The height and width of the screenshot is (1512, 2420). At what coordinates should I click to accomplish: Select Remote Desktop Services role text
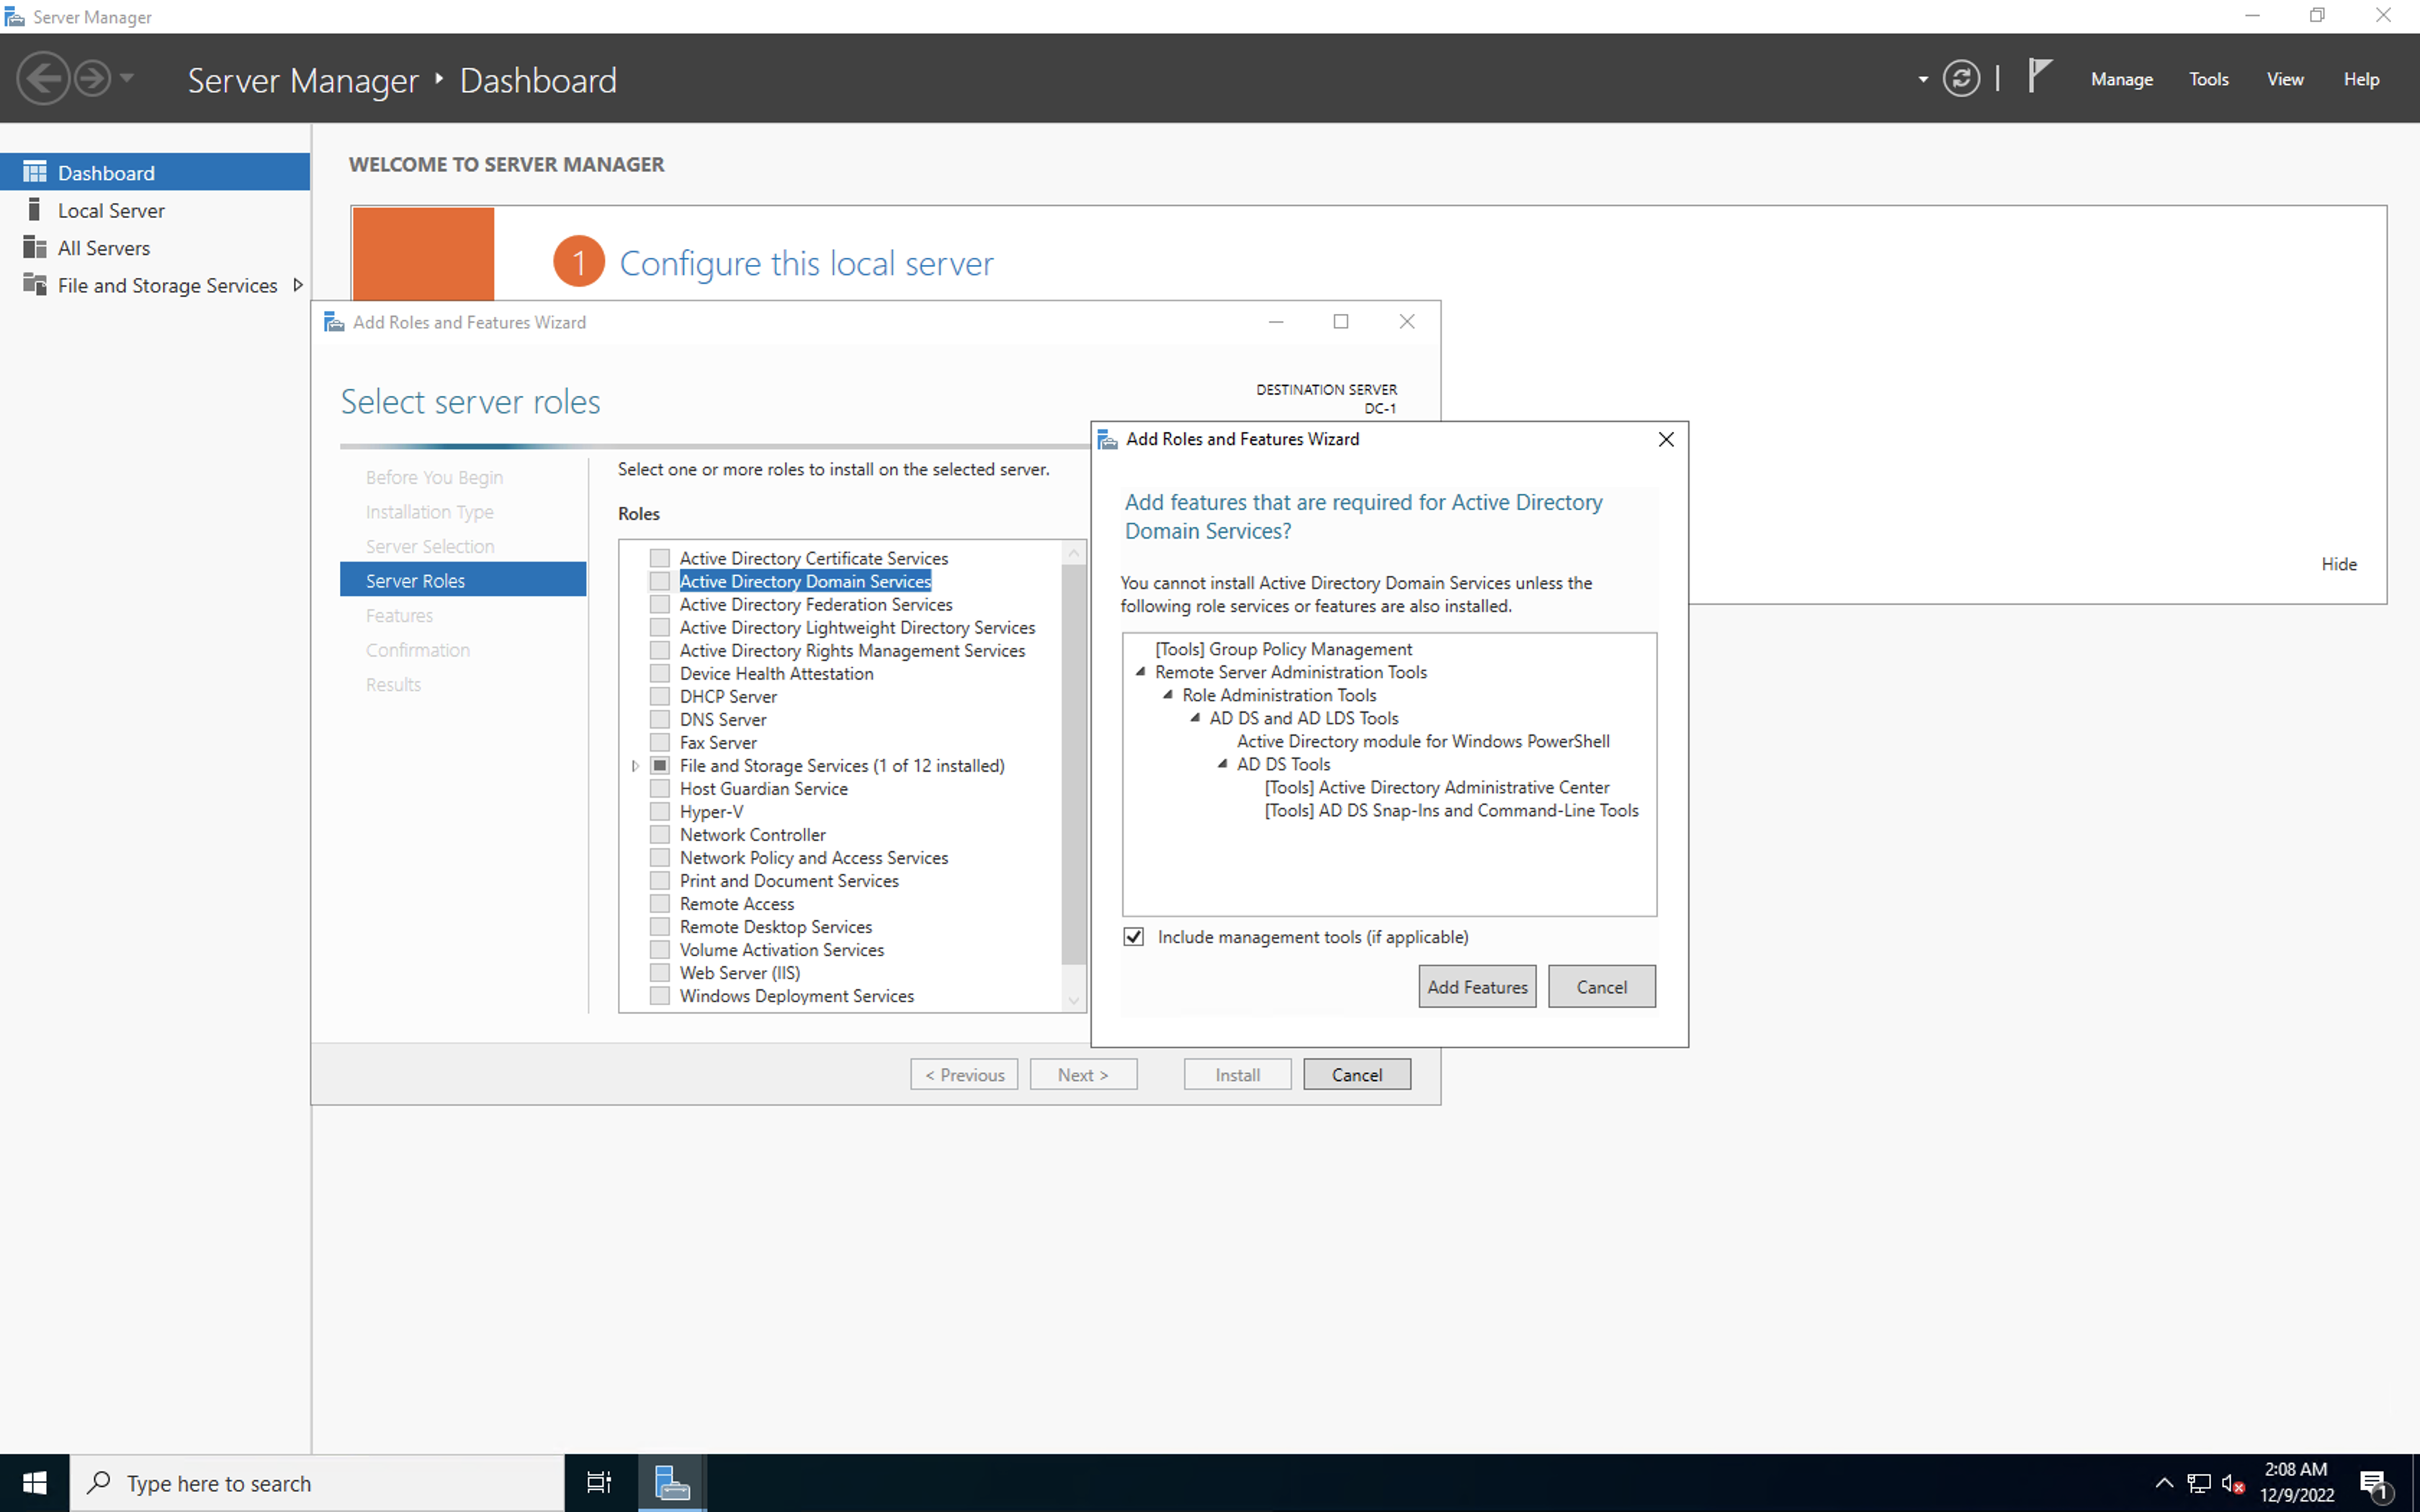pos(776,927)
